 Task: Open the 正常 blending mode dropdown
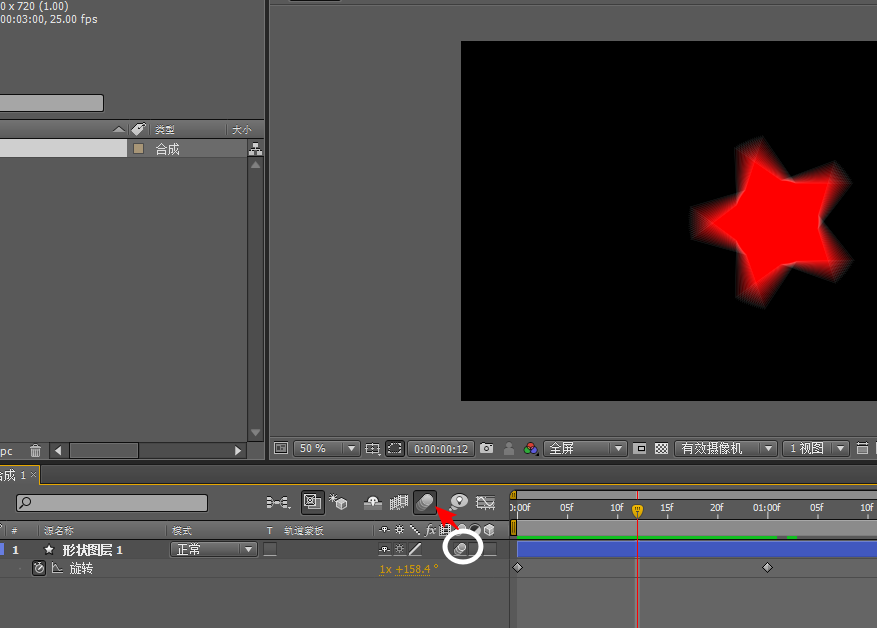pyautogui.click(x=214, y=549)
